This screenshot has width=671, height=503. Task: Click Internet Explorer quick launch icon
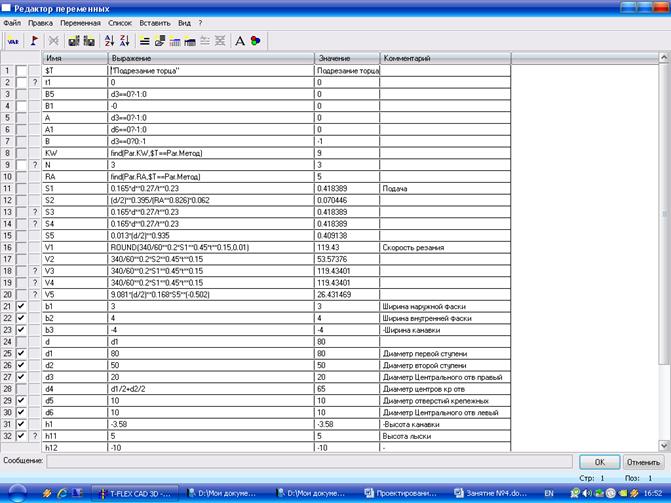[x=62, y=493]
